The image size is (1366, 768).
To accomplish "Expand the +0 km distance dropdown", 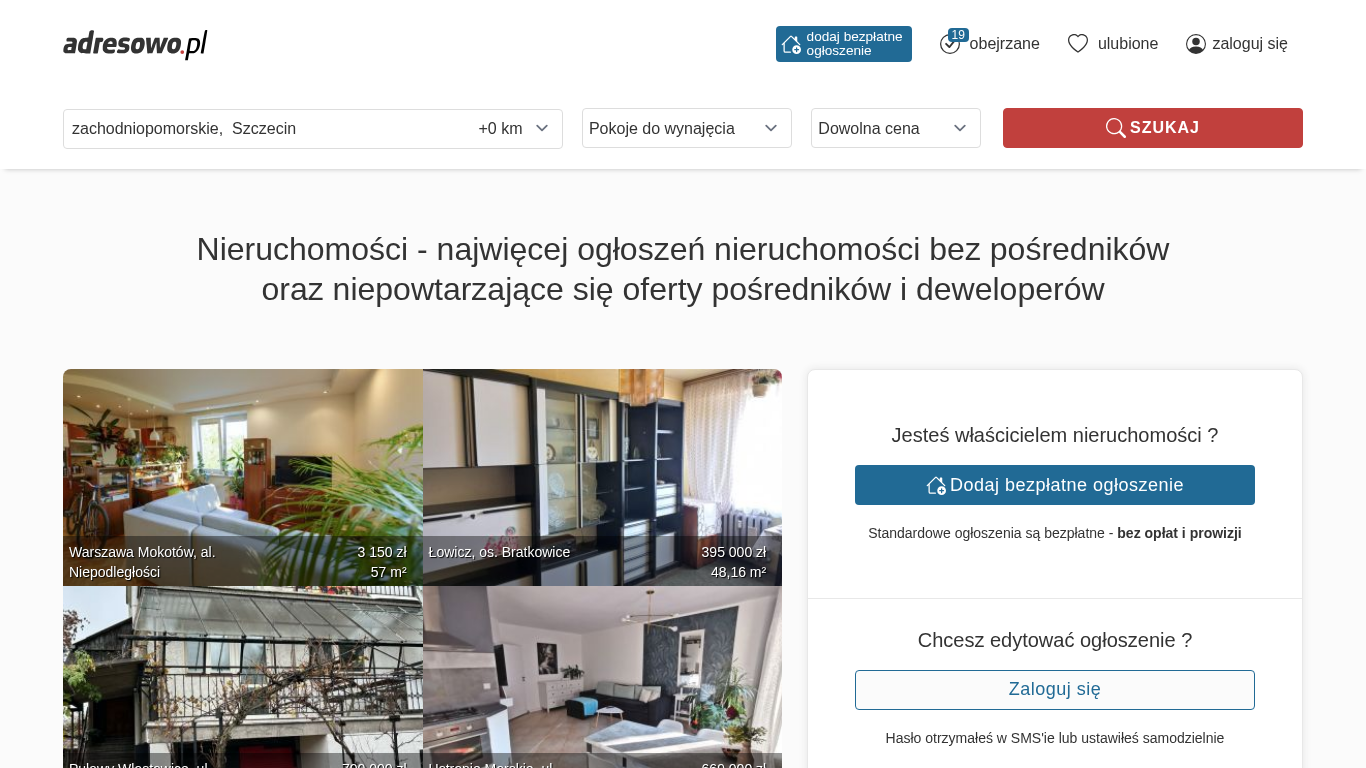I will [x=514, y=129].
